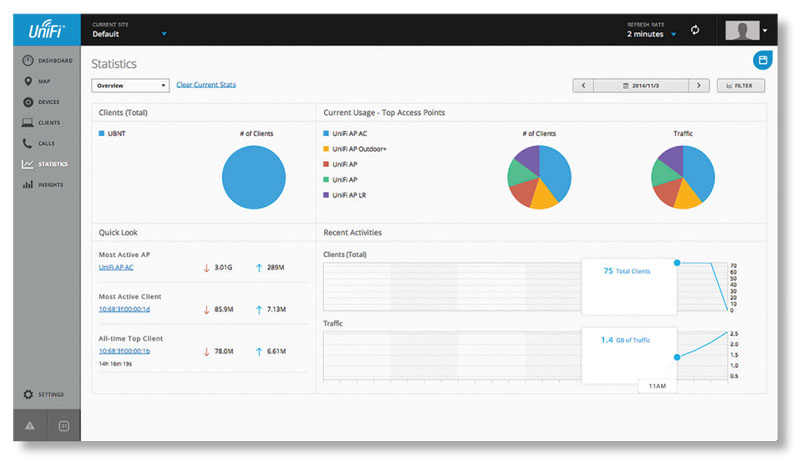Screen dimensions: 800x471
Task: Click the '75 Total Clients' tooltip text
Action: click(627, 271)
